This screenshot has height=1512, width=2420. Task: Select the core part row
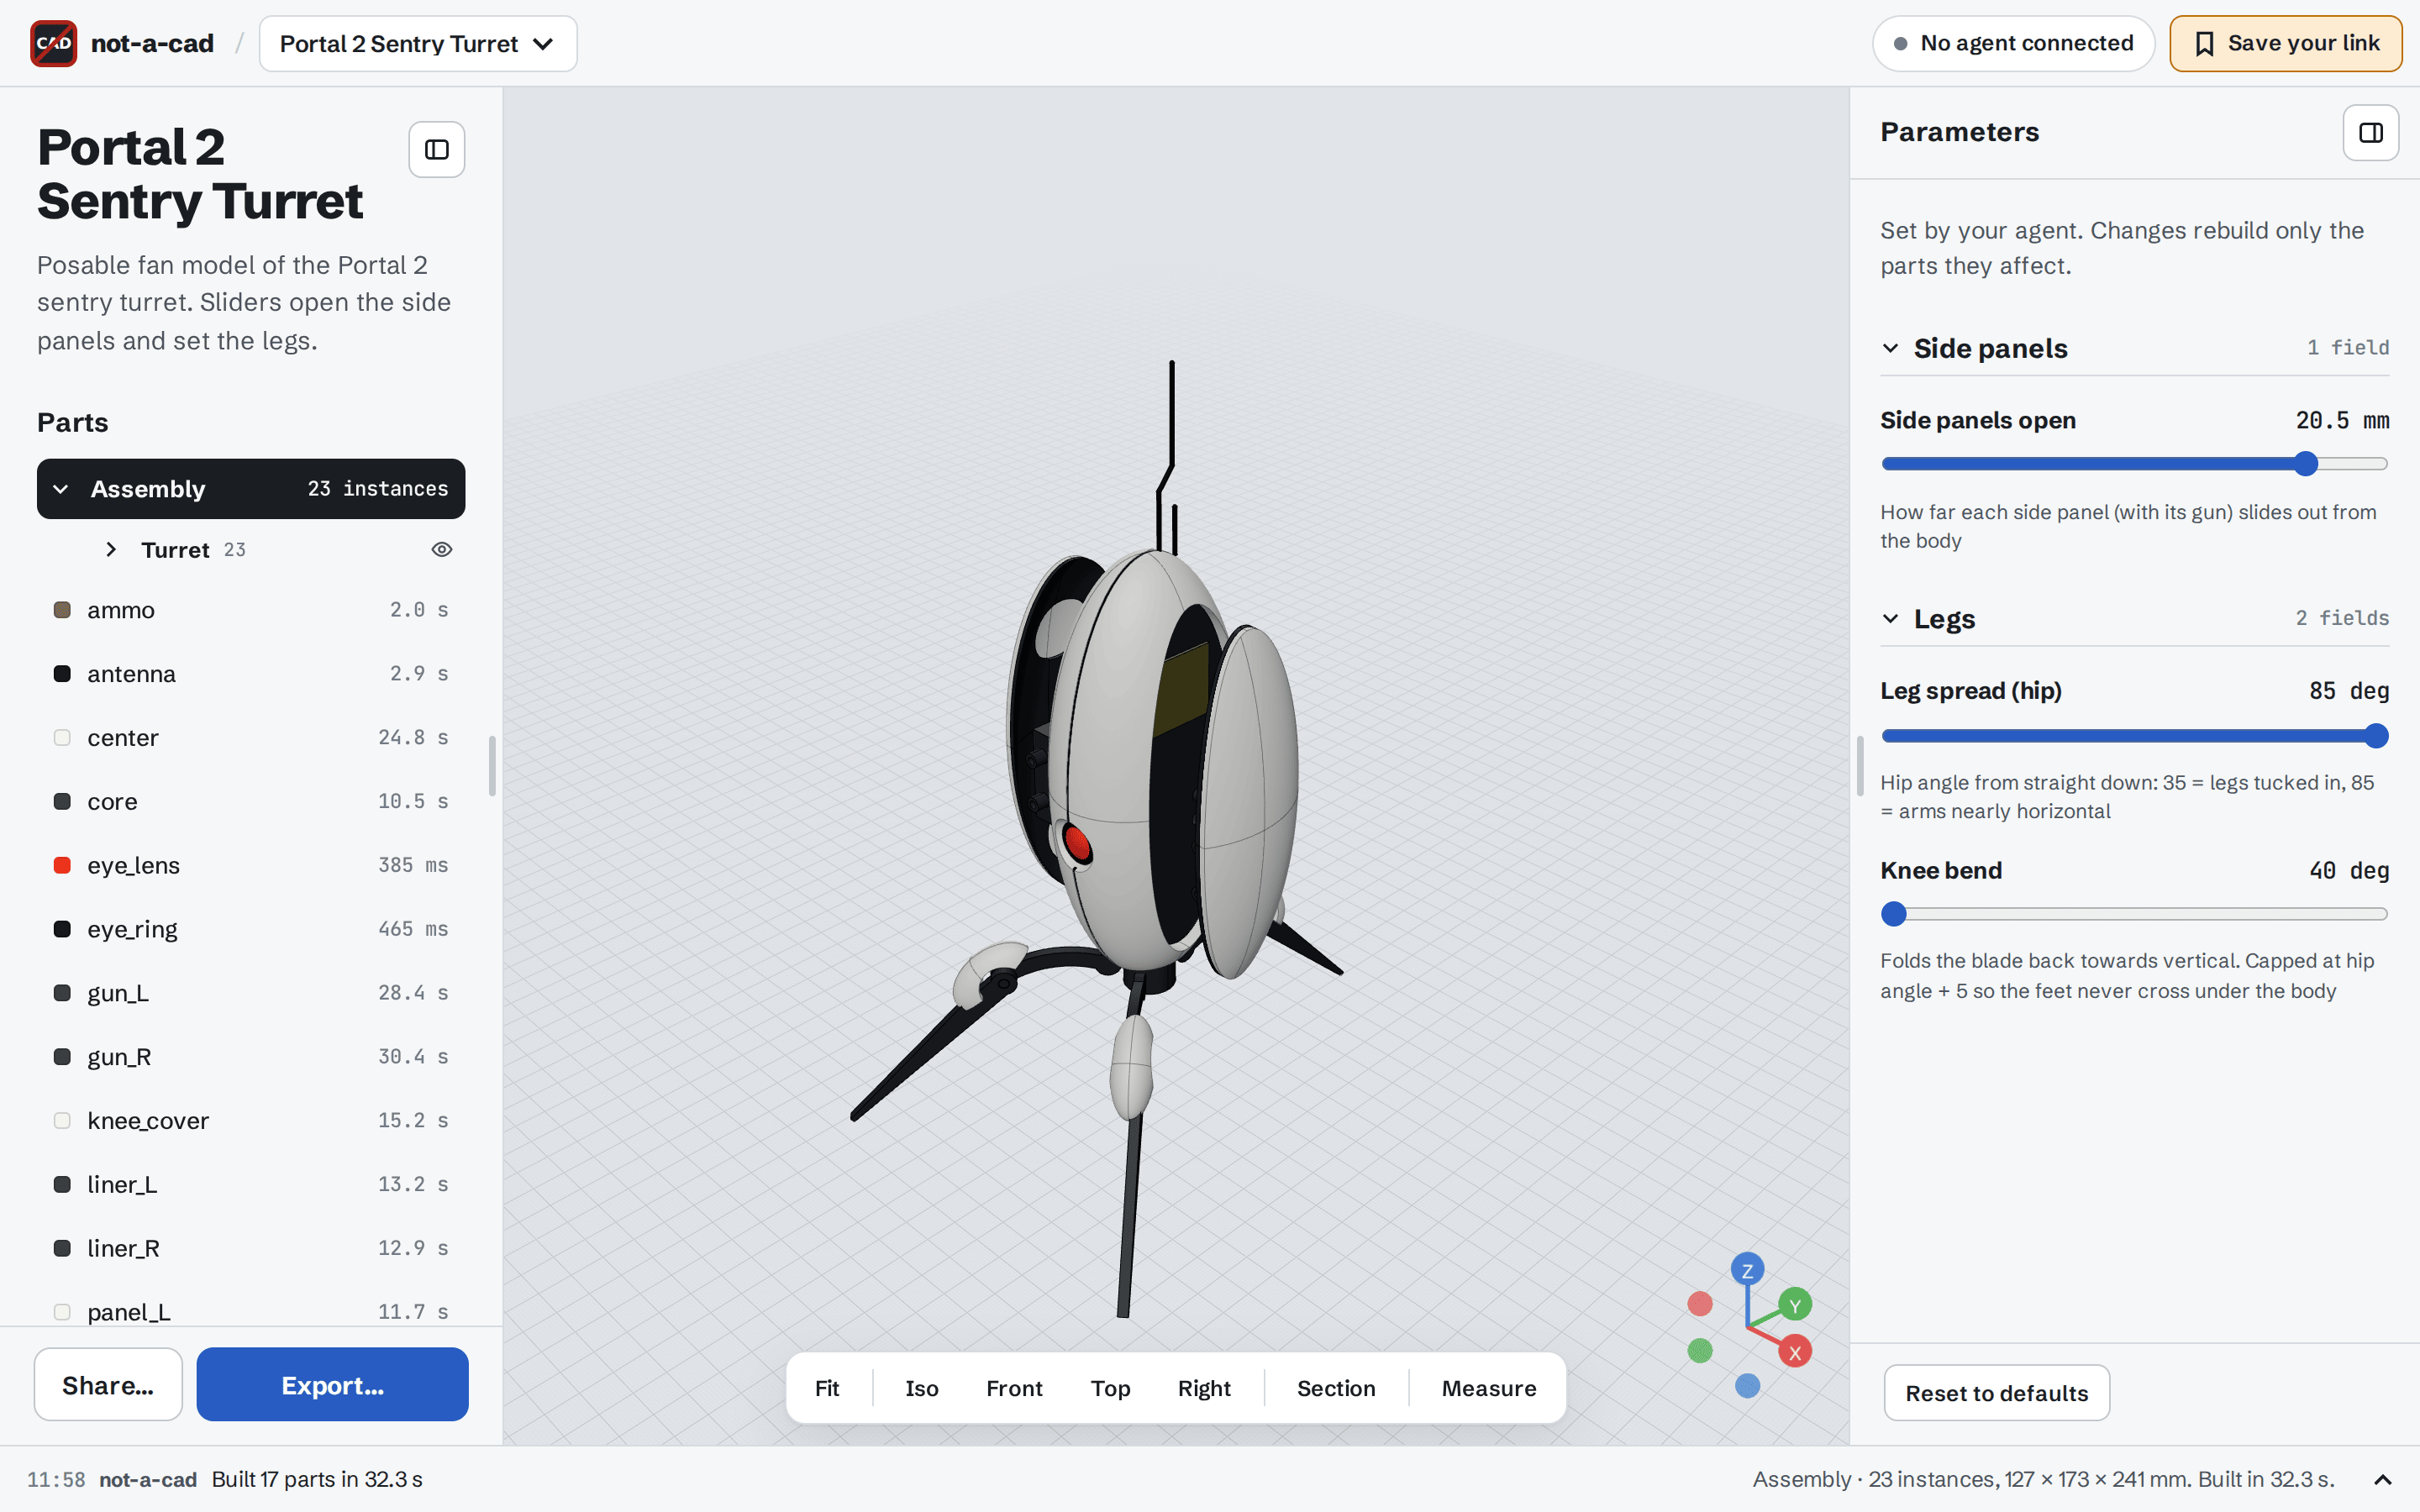(251, 802)
